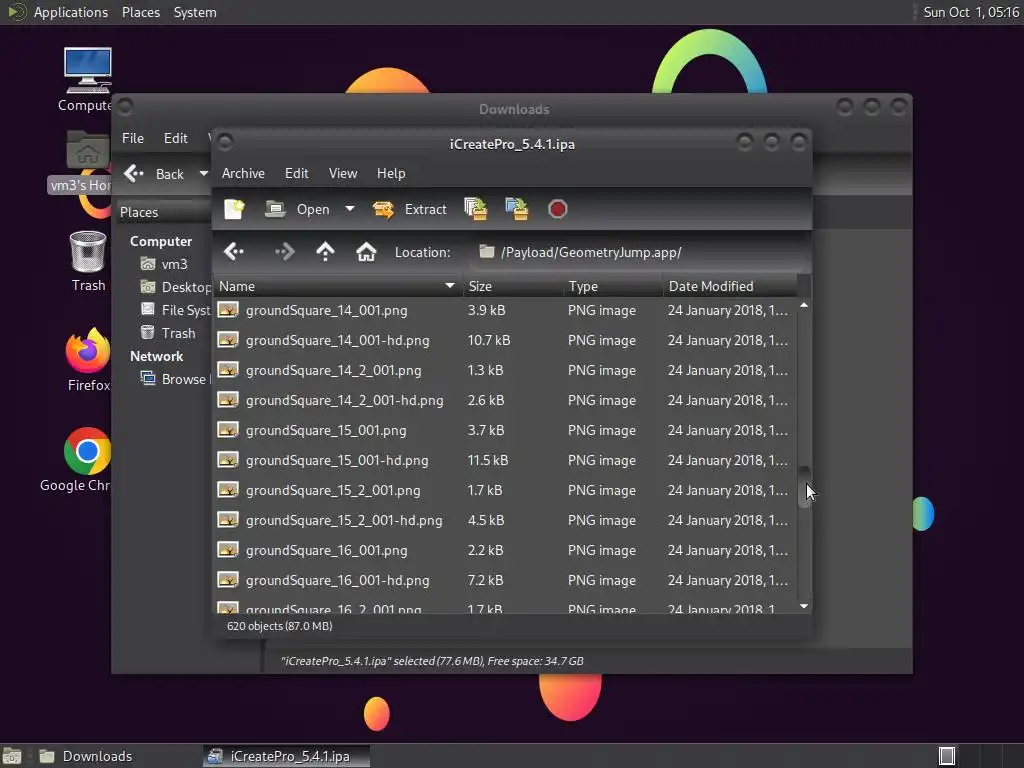Open Edit menu in Downloads window
Viewport: 1024px width, 768px height.
(176, 138)
